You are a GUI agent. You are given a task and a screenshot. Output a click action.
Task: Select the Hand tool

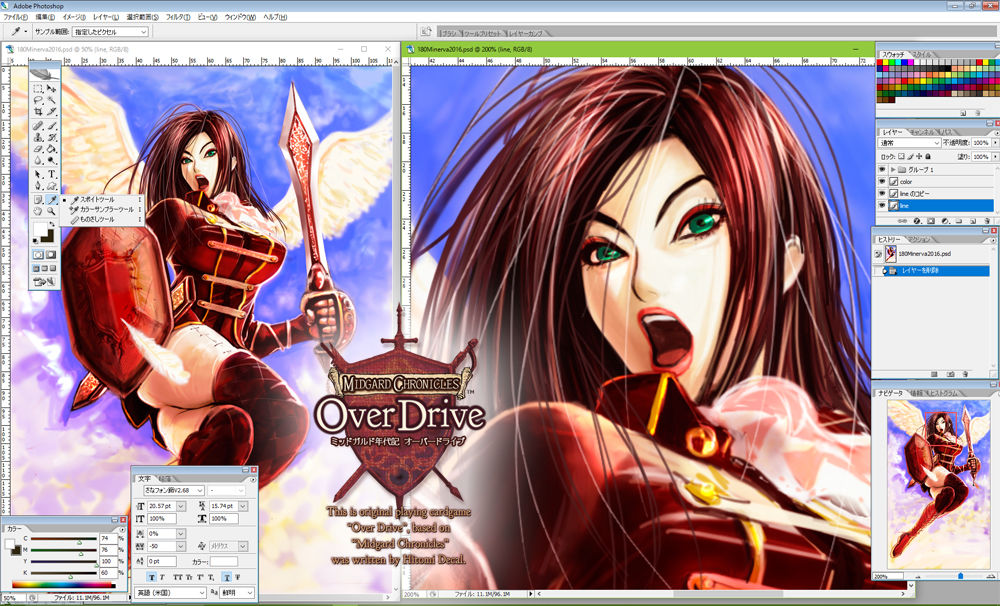pyautogui.click(x=38, y=211)
